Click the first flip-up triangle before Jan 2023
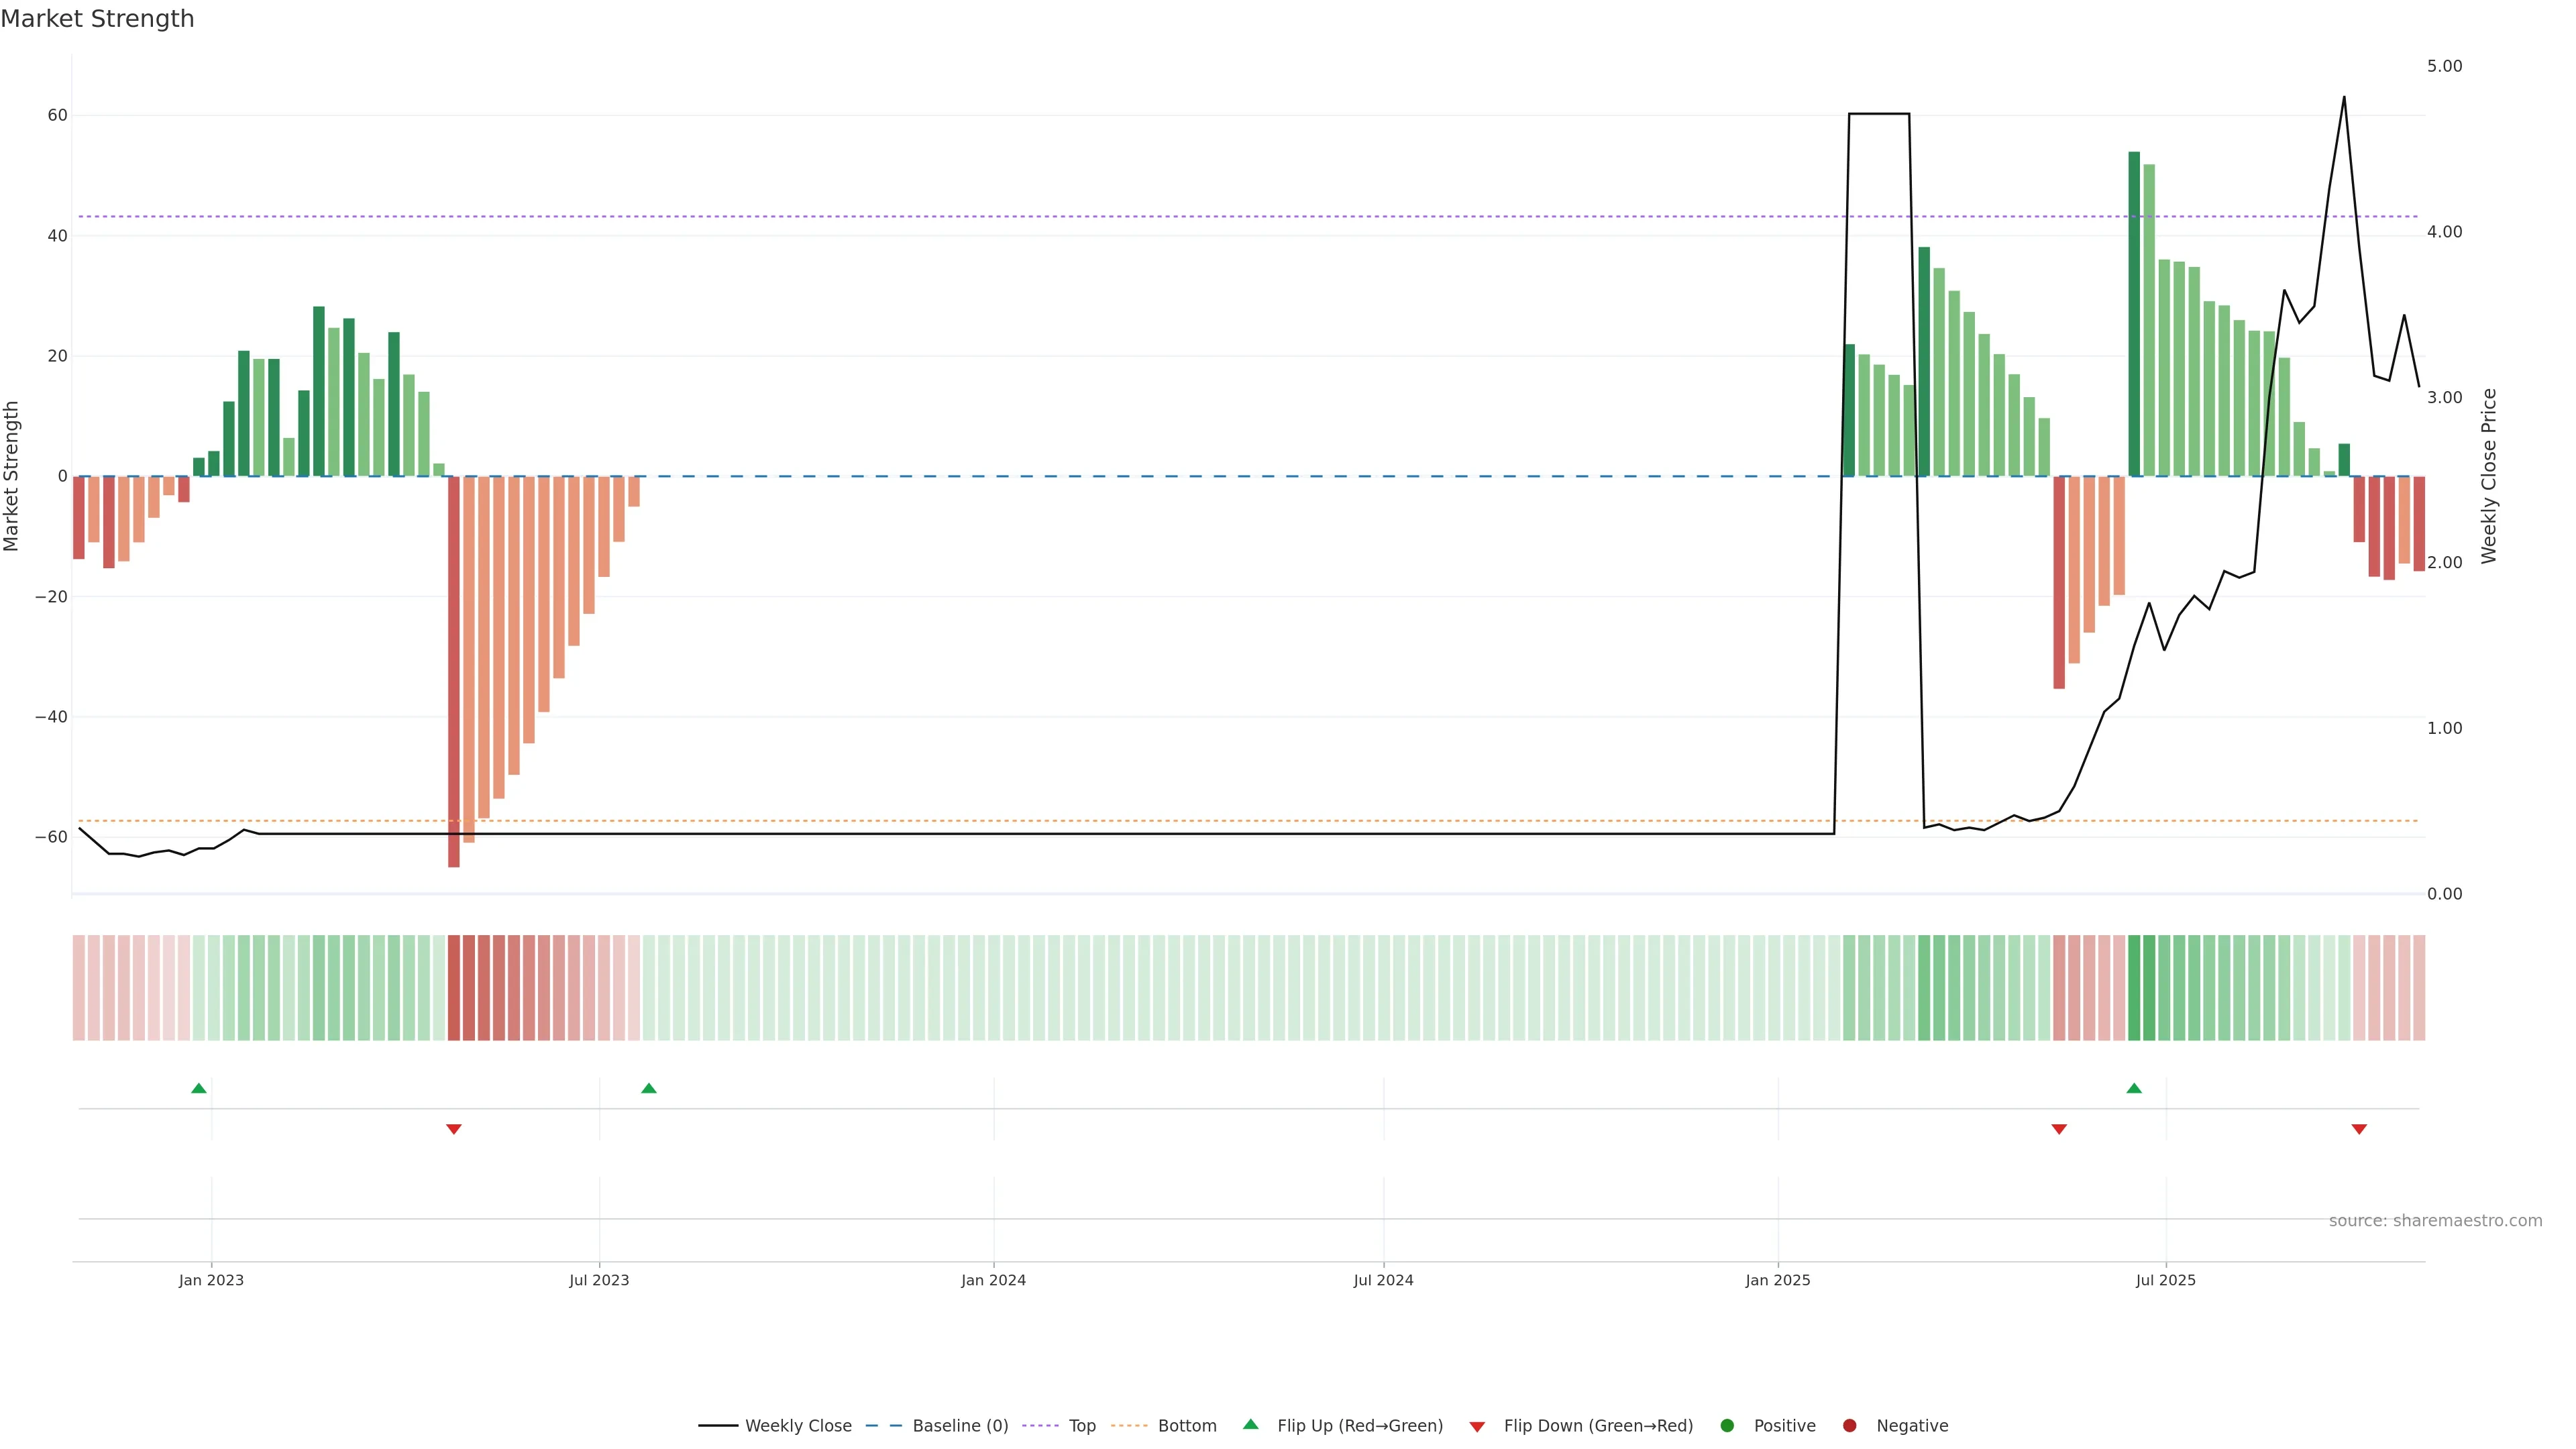The height and width of the screenshot is (1449, 2576). [199, 1088]
